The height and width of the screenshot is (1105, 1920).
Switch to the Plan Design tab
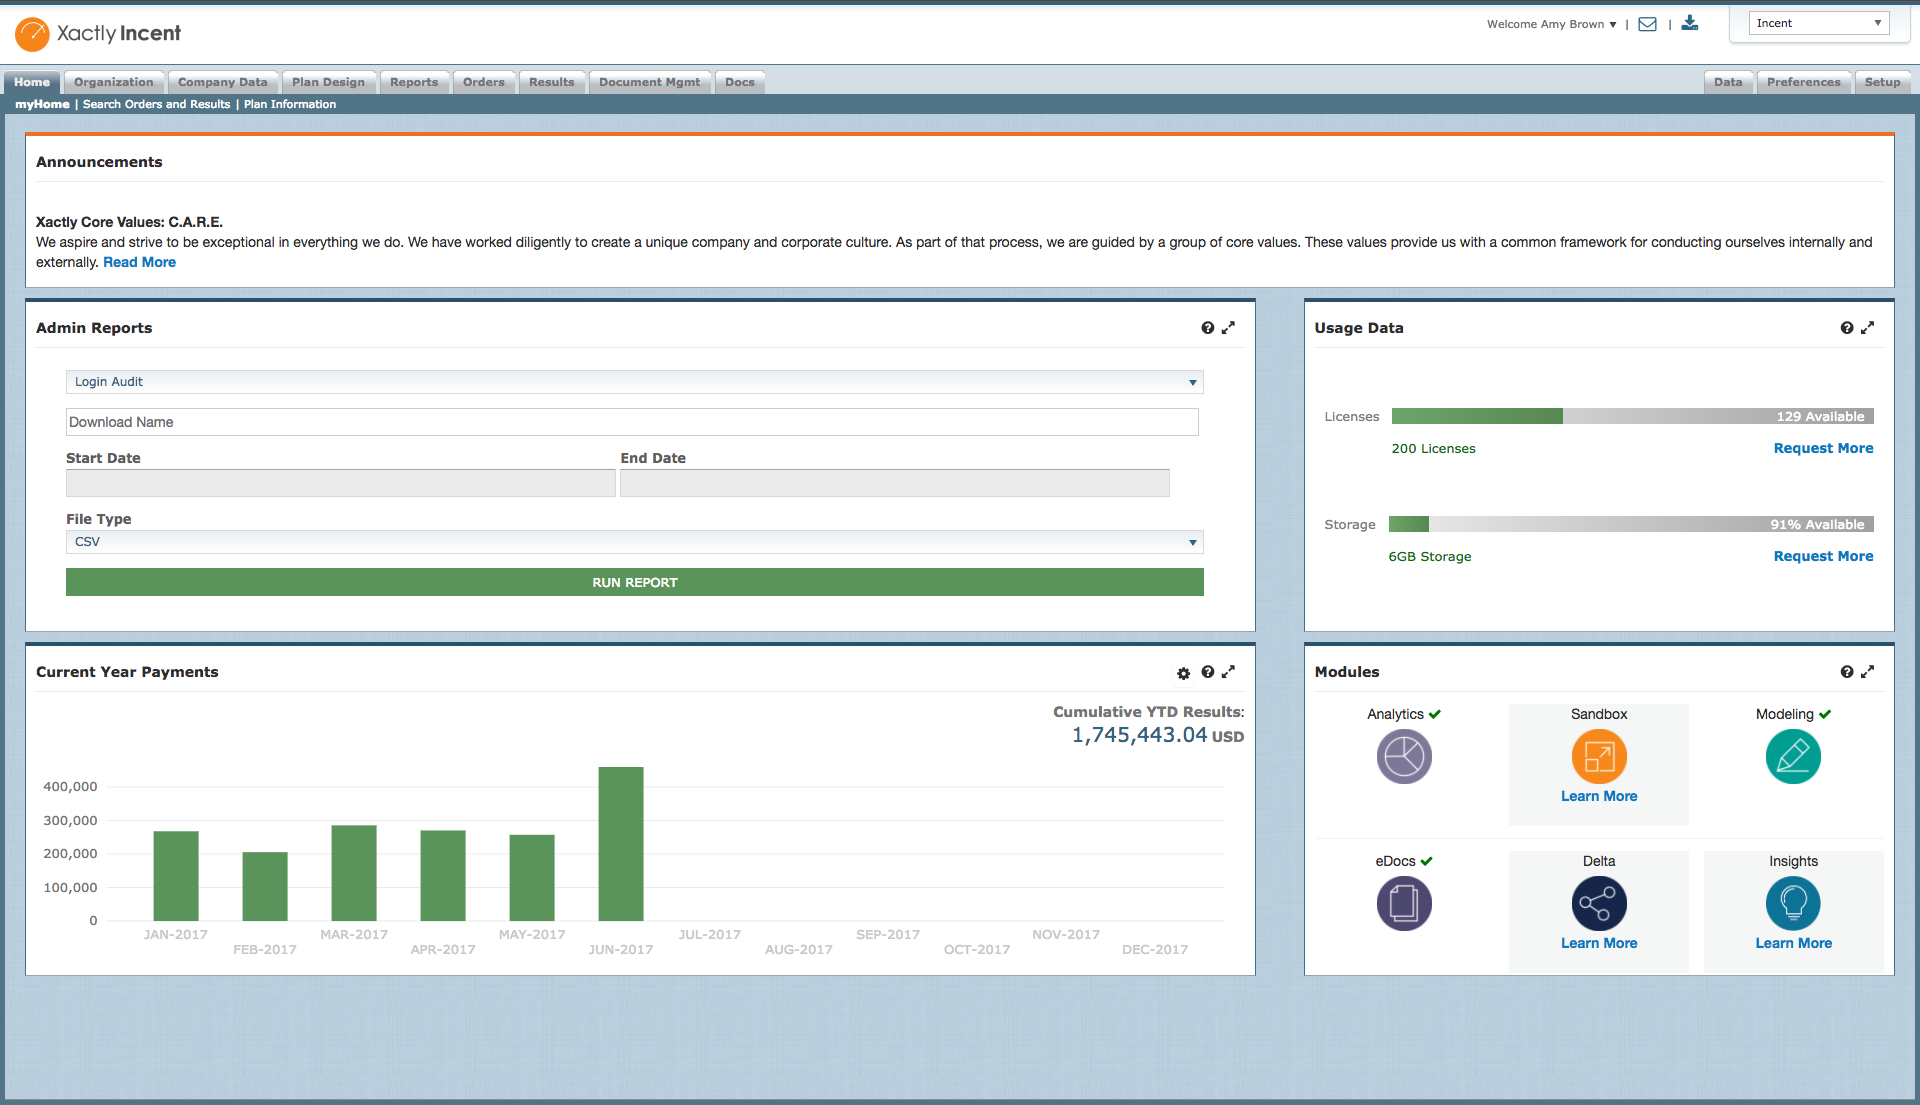(328, 82)
